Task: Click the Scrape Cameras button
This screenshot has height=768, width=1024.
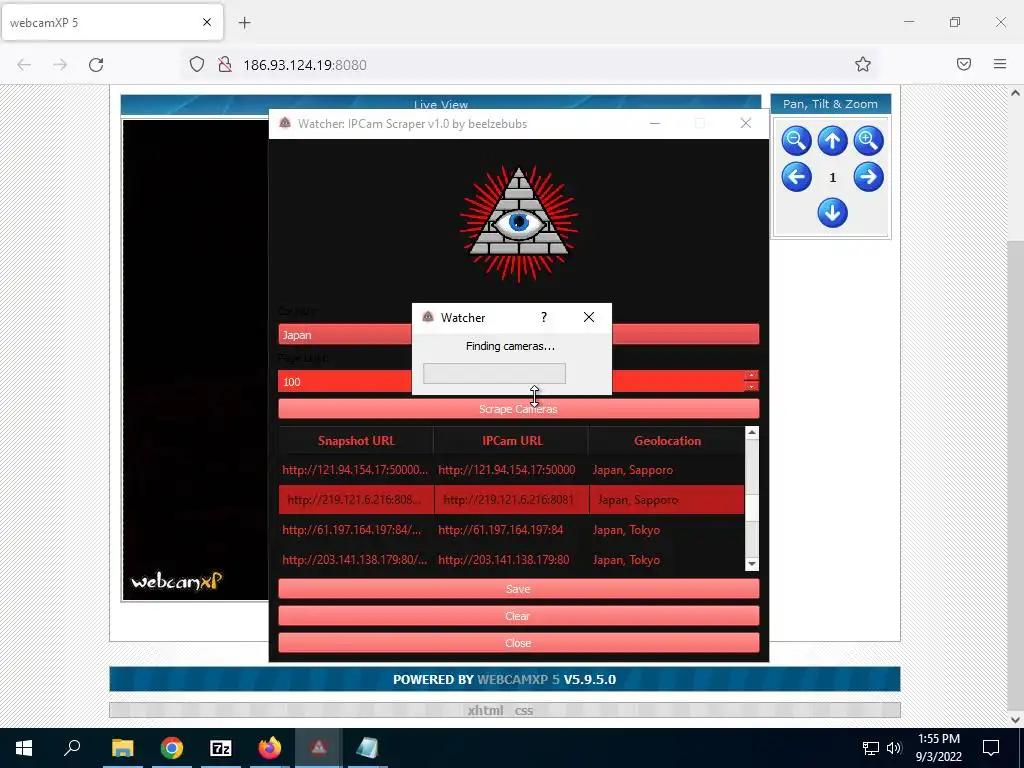Action: pyautogui.click(x=519, y=409)
